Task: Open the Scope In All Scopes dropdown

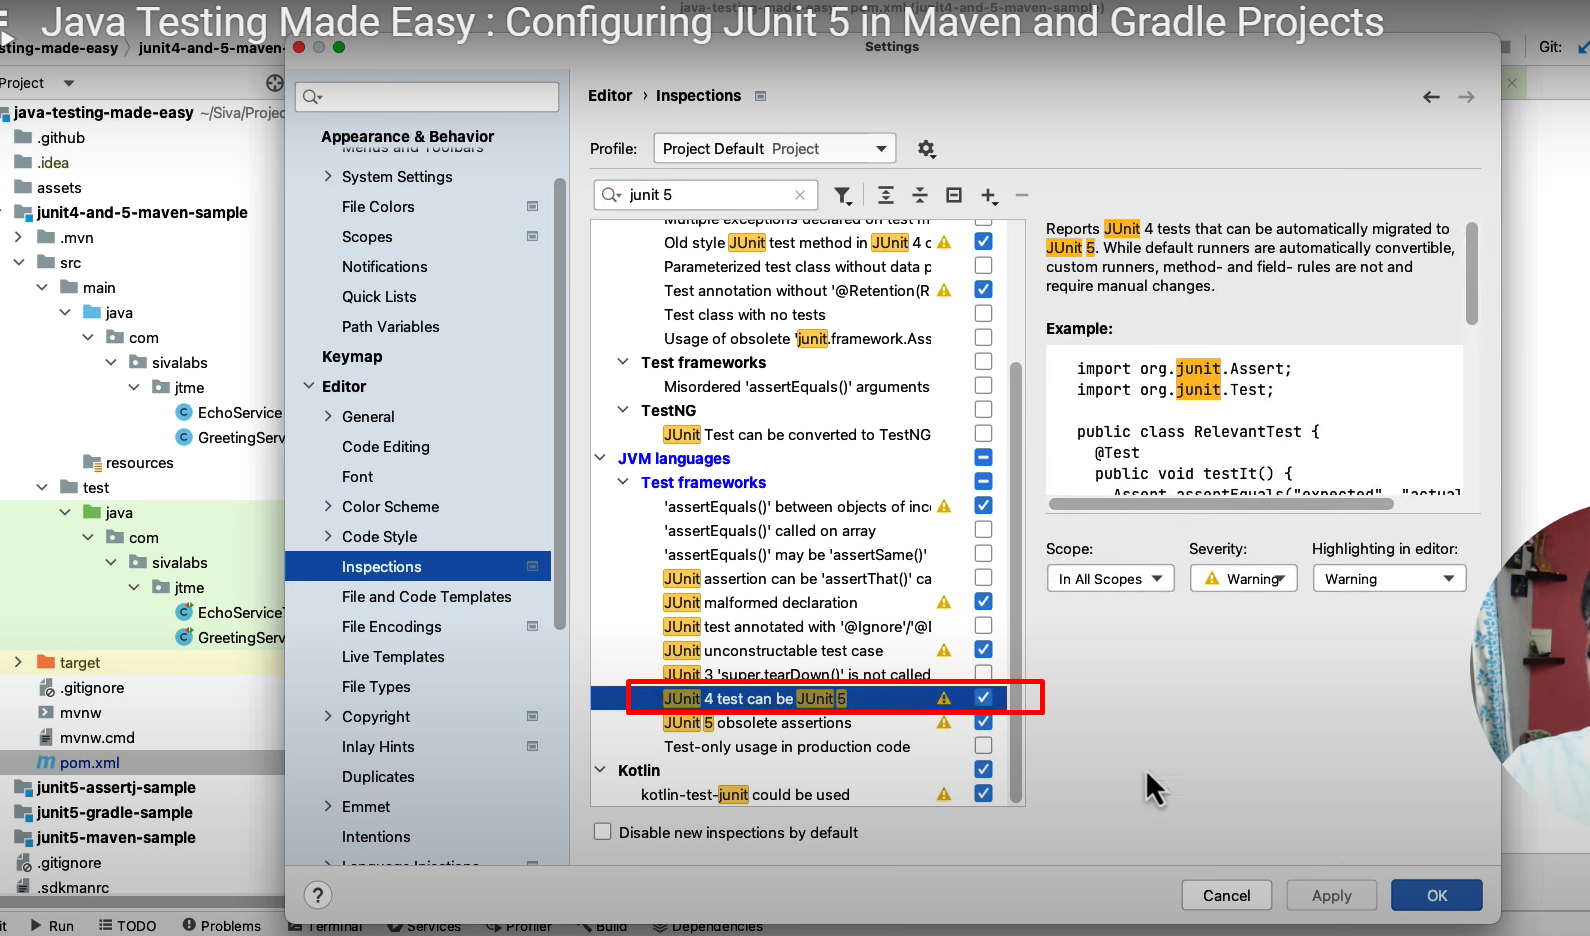Action: [x=1110, y=579]
